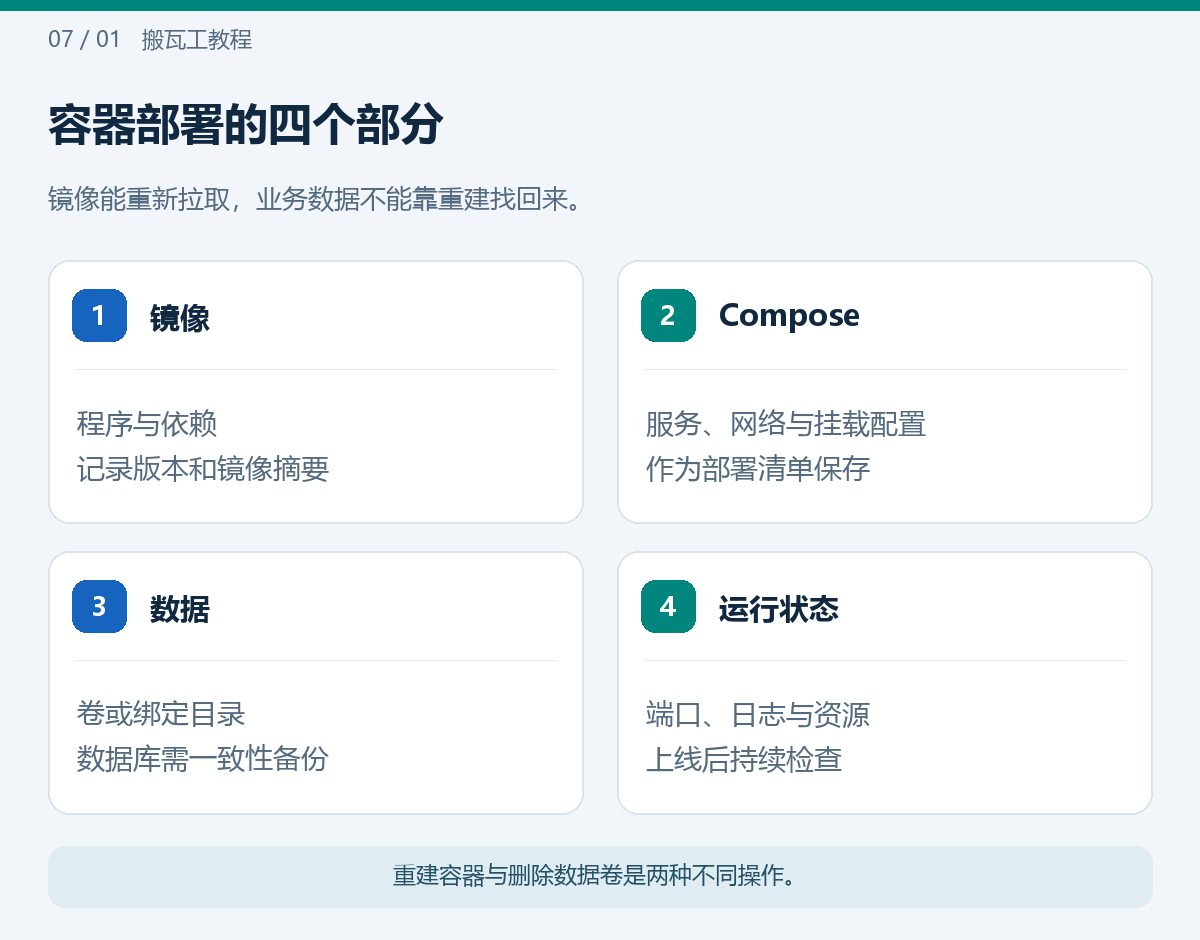Select the 数据 card heading
The height and width of the screenshot is (940, 1200).
(180, 608)
